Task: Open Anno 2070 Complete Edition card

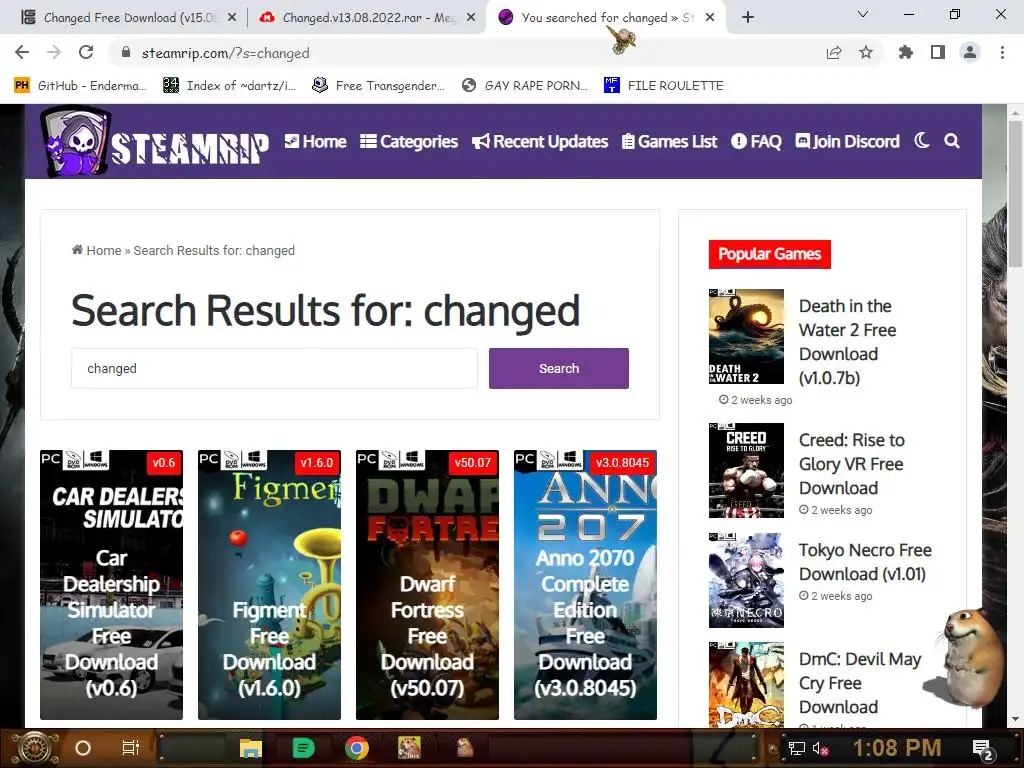Action: coord(585,584)
